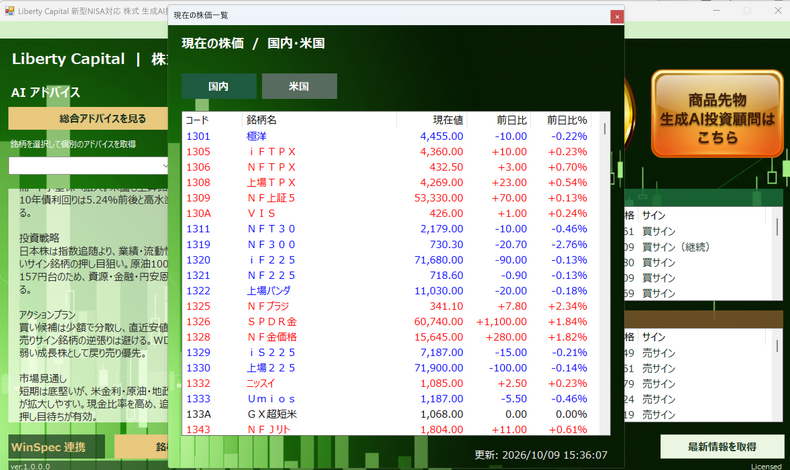Screen dimensions: 790x470
Task: Click the コード column header
Action: pos(212,120)
